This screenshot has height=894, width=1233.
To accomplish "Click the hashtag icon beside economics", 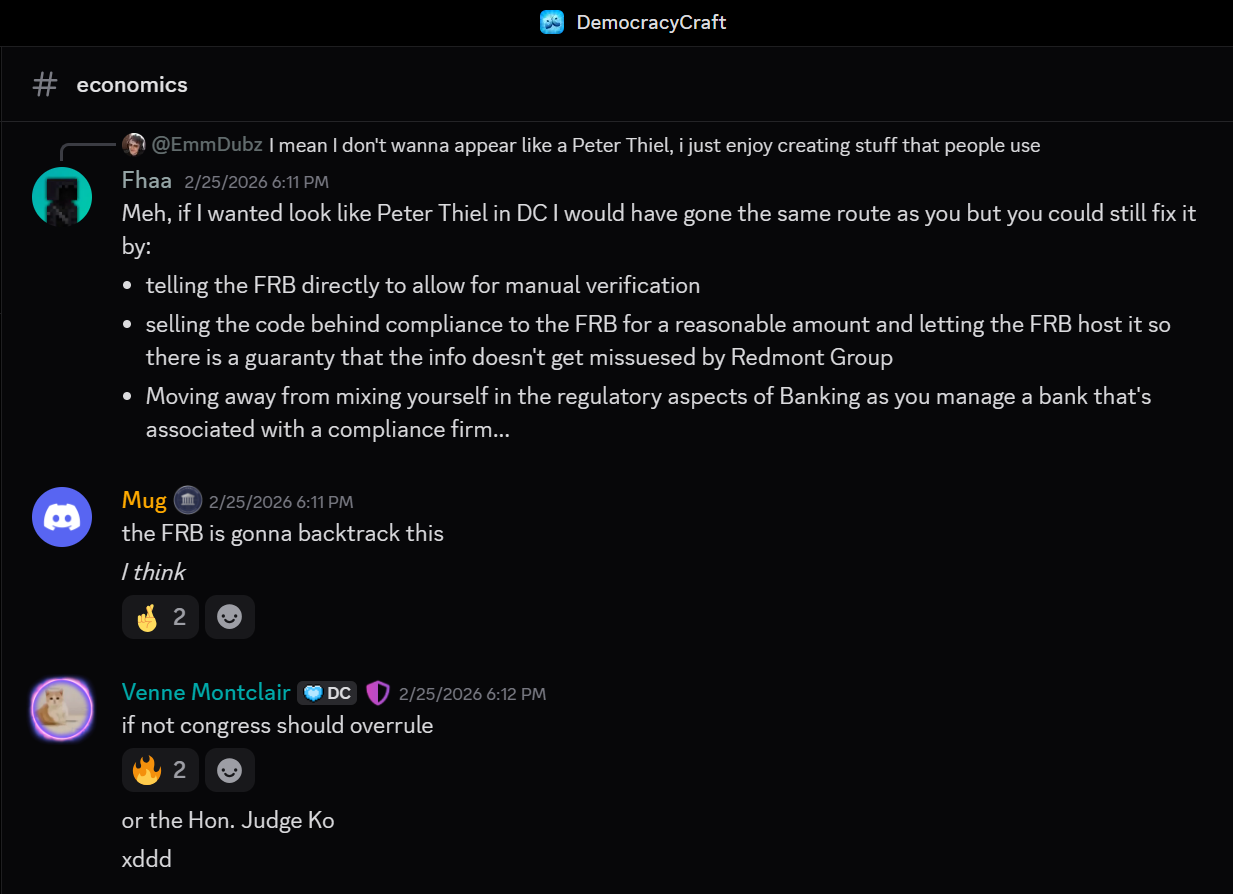I will tap(45, 85).
